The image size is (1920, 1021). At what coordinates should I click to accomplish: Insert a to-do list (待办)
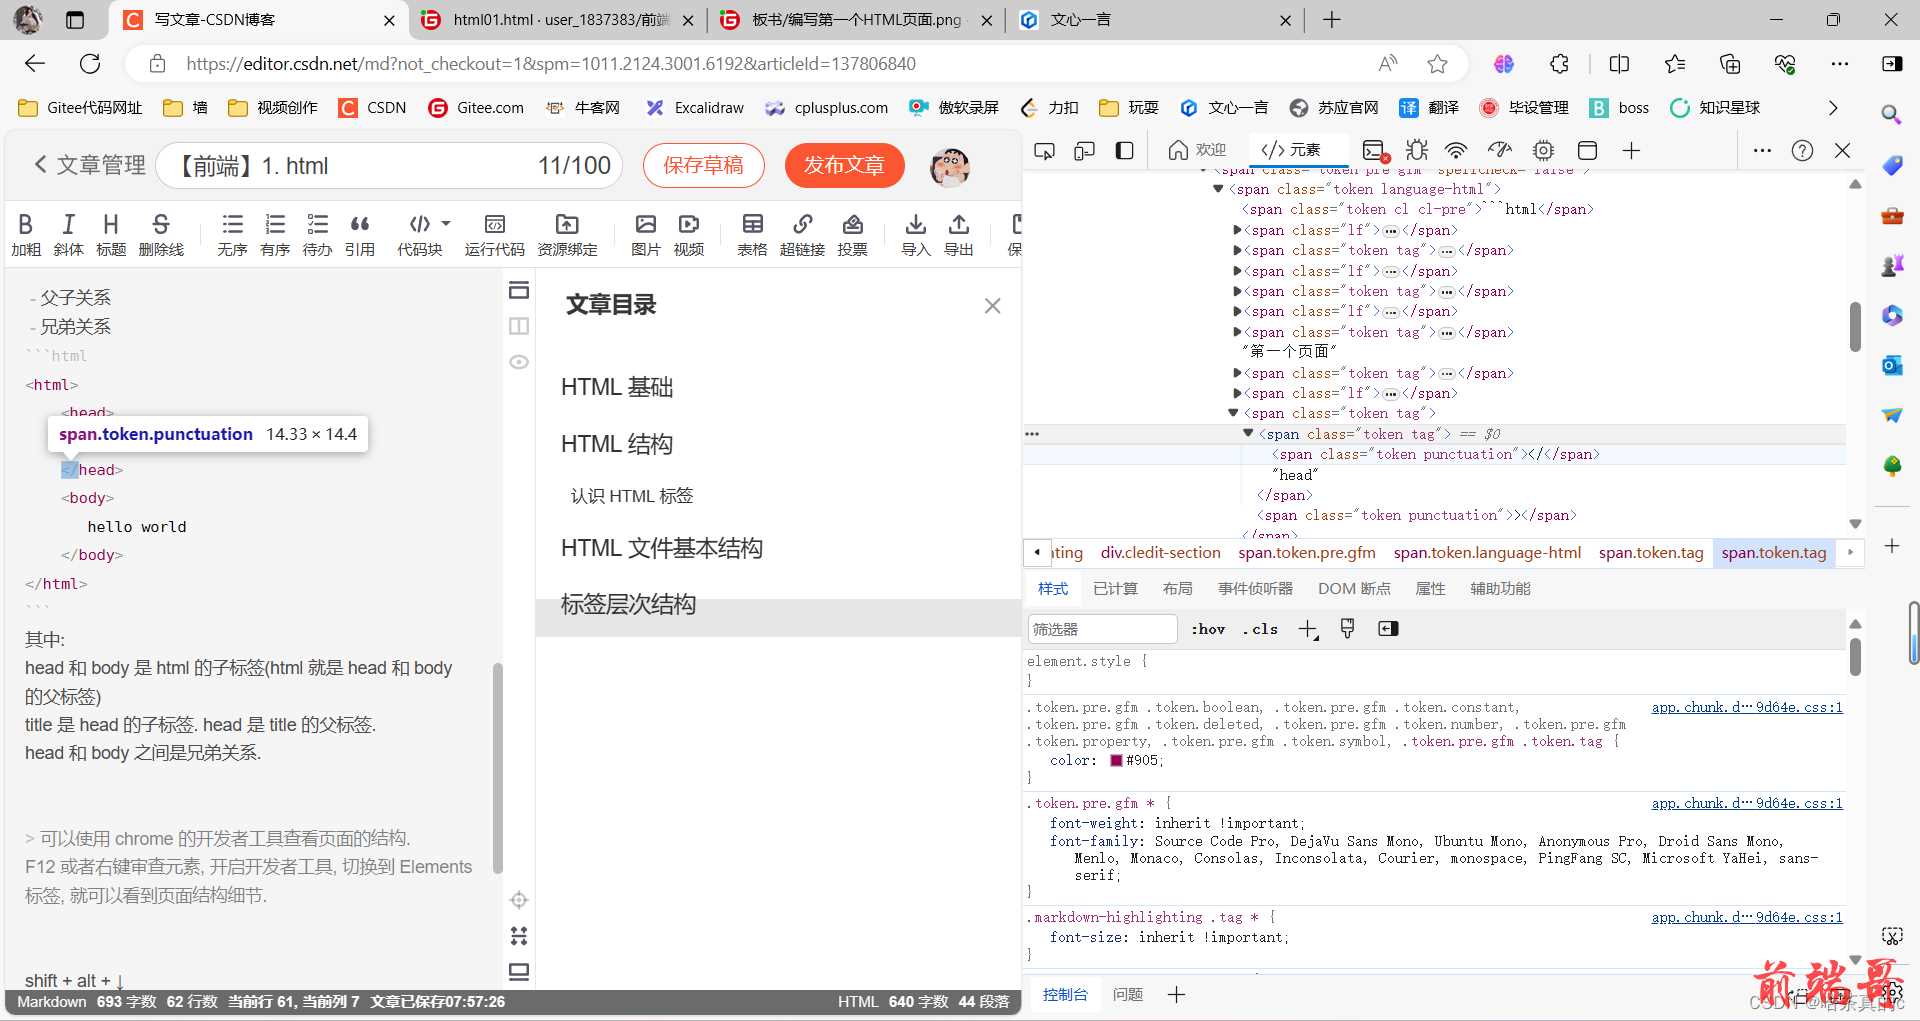click(317, 235)
